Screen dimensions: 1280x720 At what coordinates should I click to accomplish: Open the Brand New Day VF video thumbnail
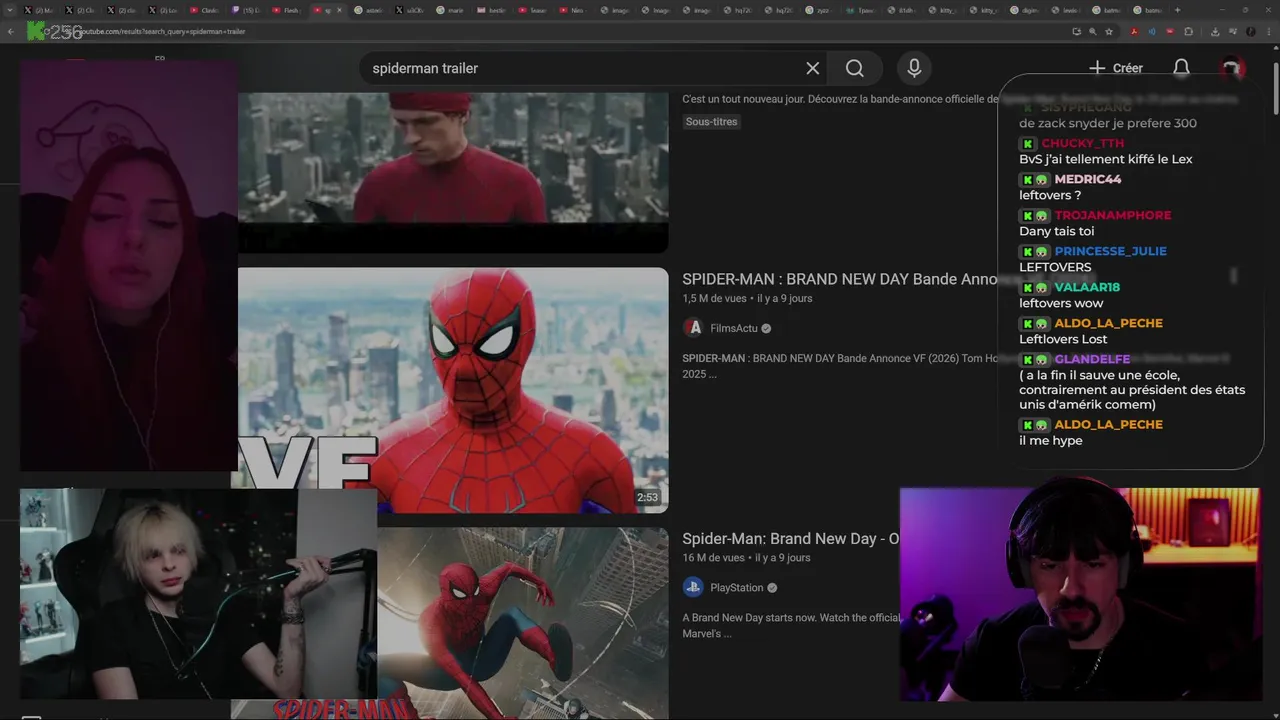click(x=453, y=390)
